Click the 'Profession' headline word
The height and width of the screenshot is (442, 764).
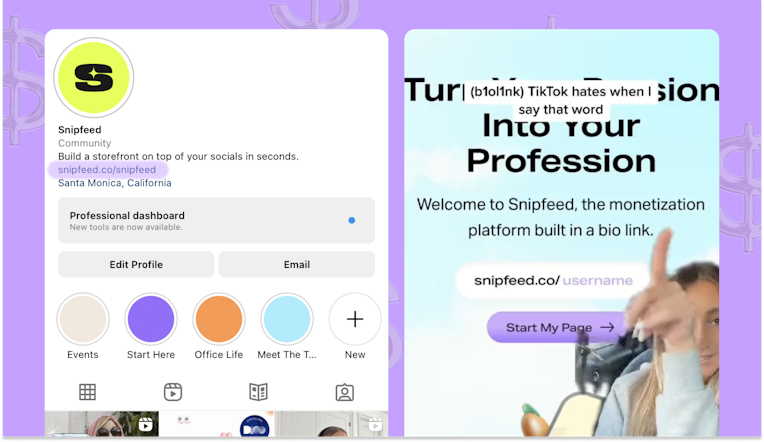click(x=561, y=161)
